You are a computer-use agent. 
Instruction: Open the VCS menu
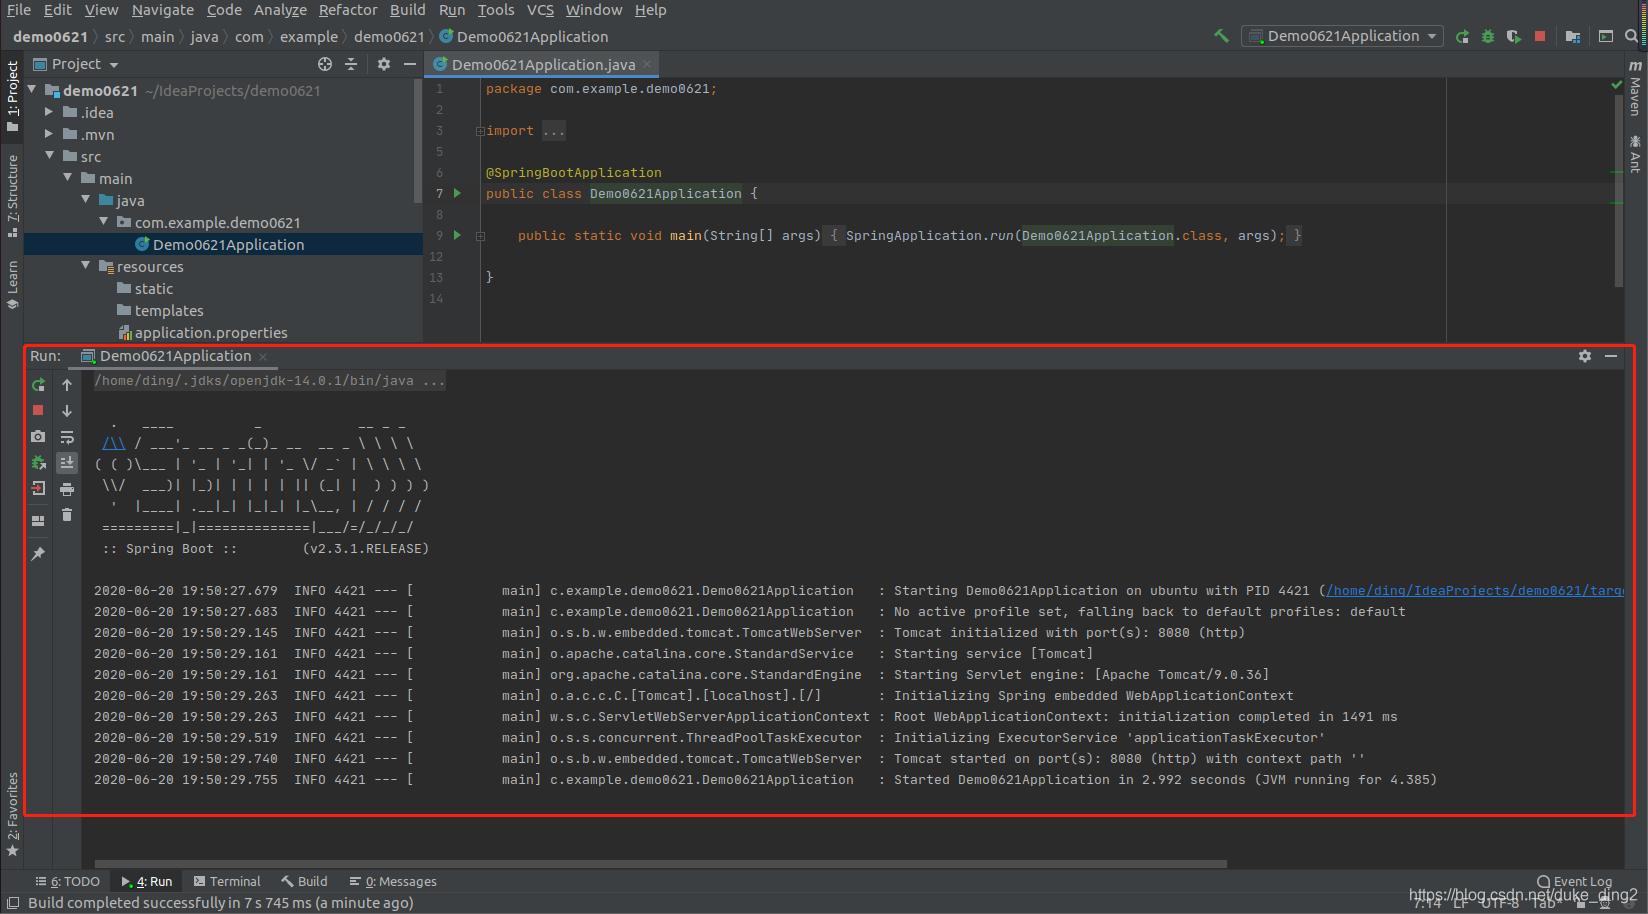pos(540,10)
